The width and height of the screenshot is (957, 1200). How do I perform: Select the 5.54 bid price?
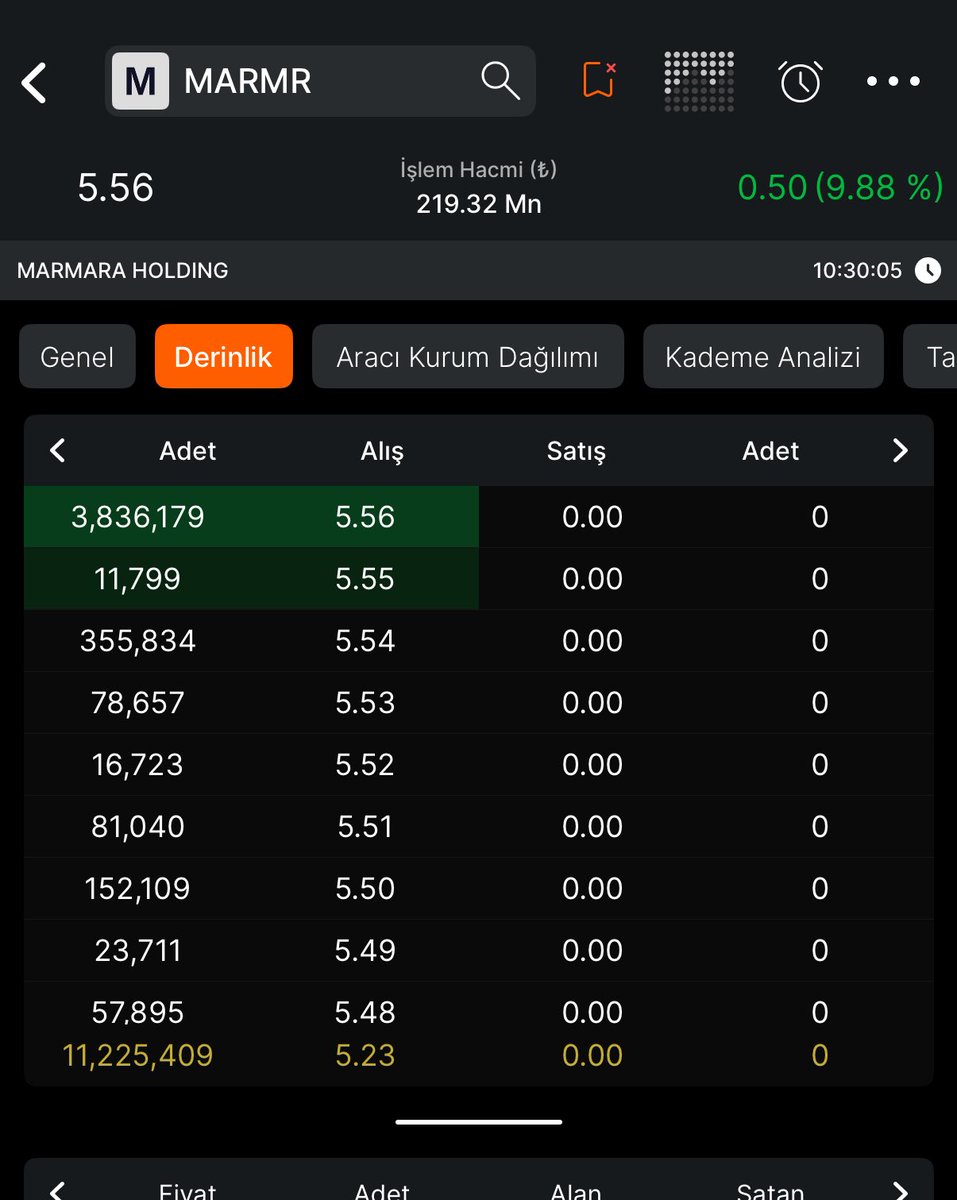tap(365, 641)
